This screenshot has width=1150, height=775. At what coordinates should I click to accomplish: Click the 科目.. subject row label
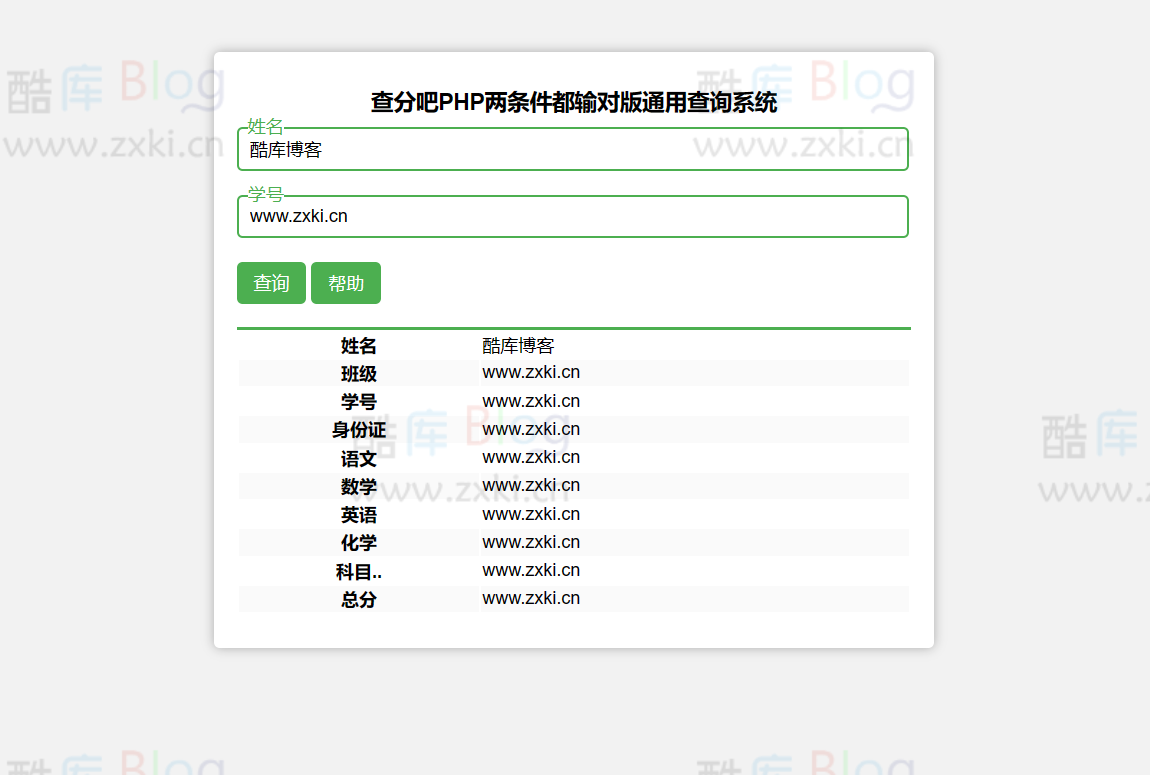[358, 570]
